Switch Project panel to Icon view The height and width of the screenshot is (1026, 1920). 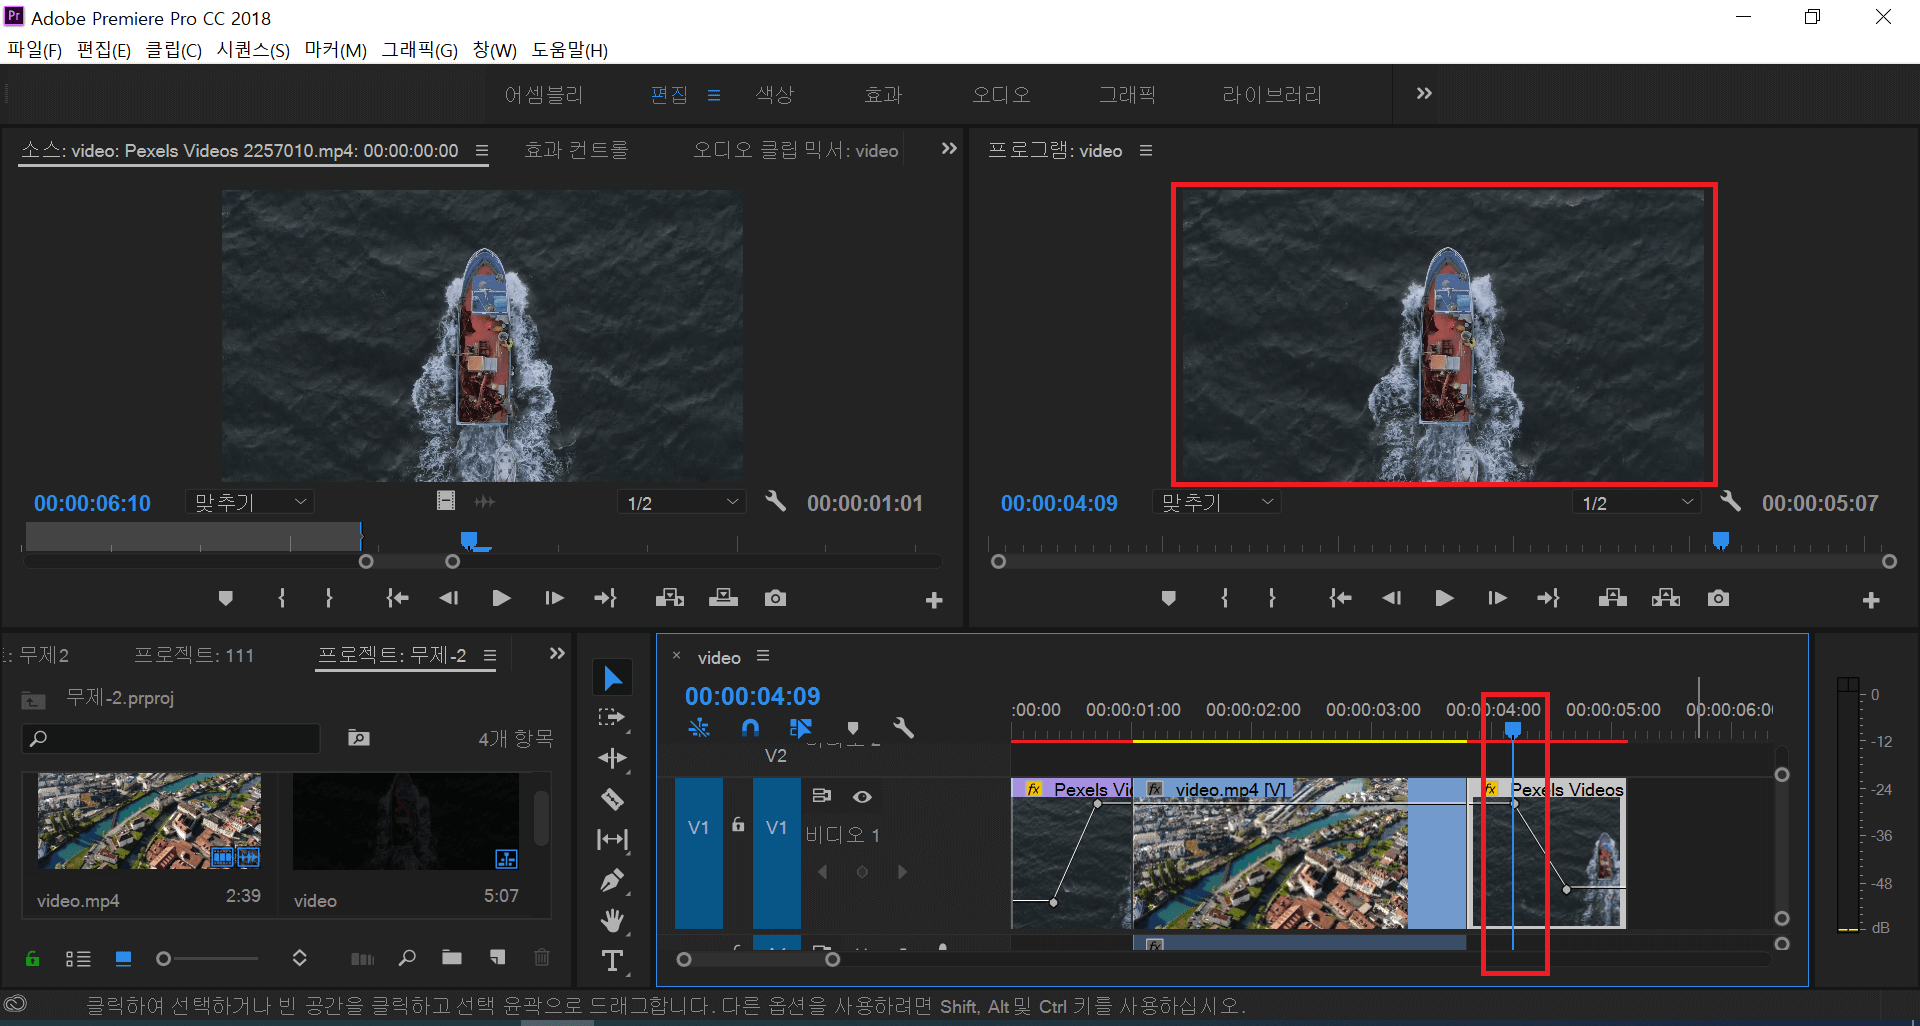124,958
